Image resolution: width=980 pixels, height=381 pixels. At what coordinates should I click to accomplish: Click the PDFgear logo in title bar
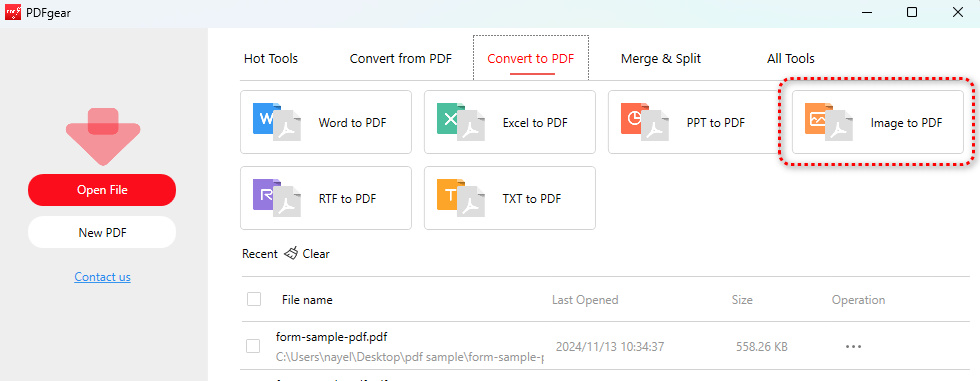pos(12,12)
